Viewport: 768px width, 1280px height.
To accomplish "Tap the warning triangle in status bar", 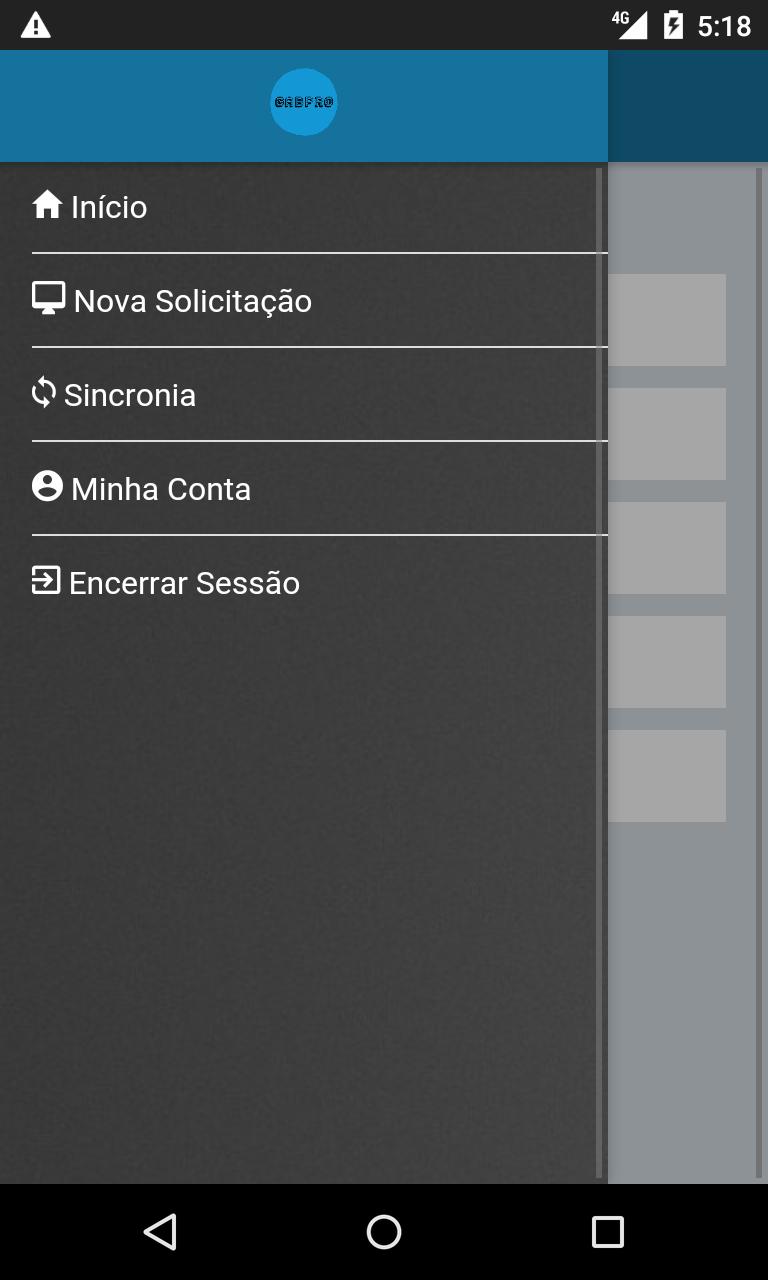I will click(x=36, y=25).
